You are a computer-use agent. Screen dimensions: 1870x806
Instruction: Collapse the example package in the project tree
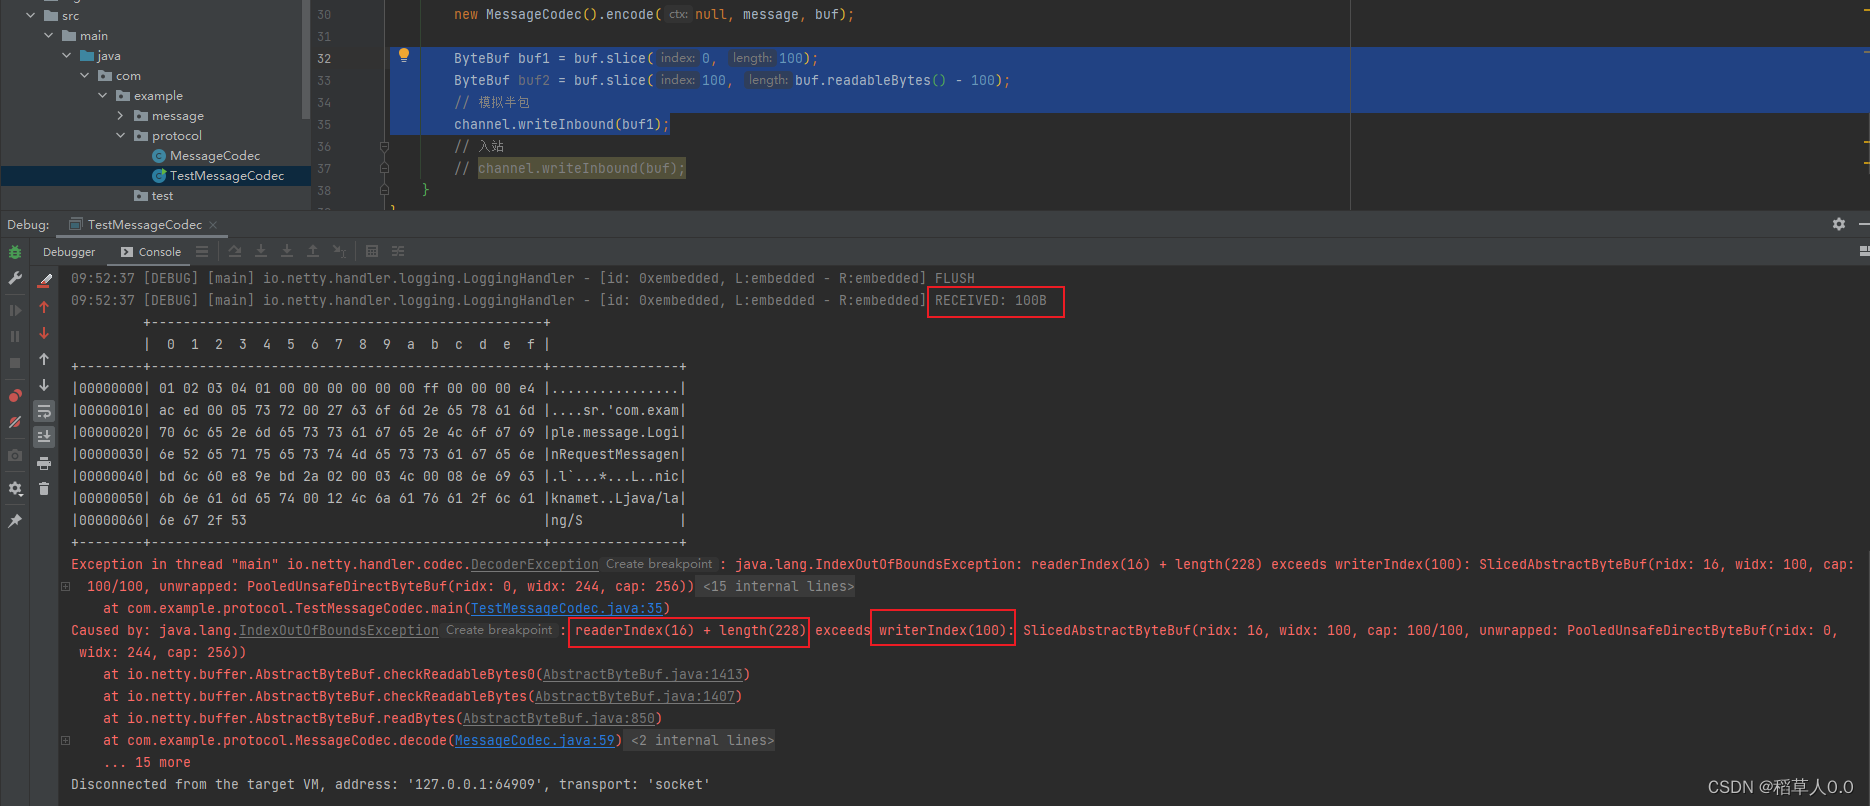click(x=102, y=95)
